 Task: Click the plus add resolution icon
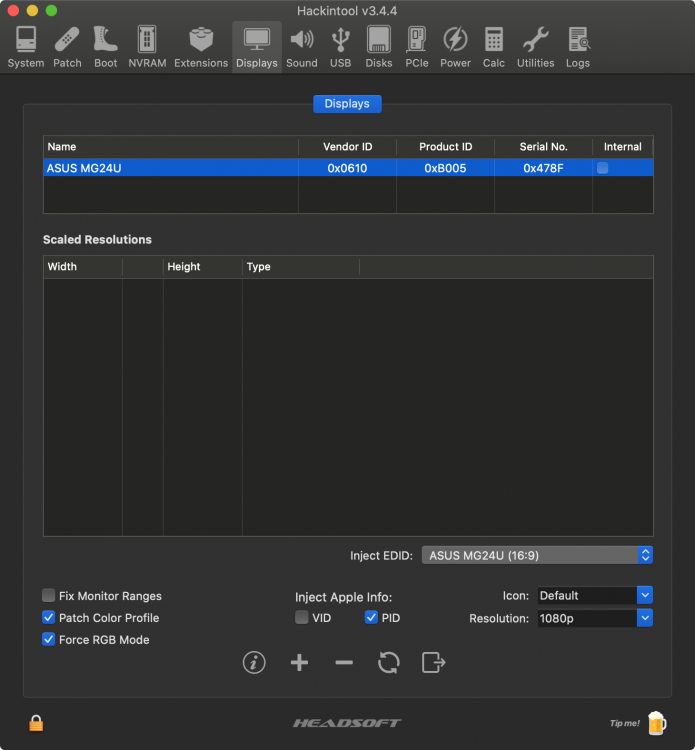(299, 662)
